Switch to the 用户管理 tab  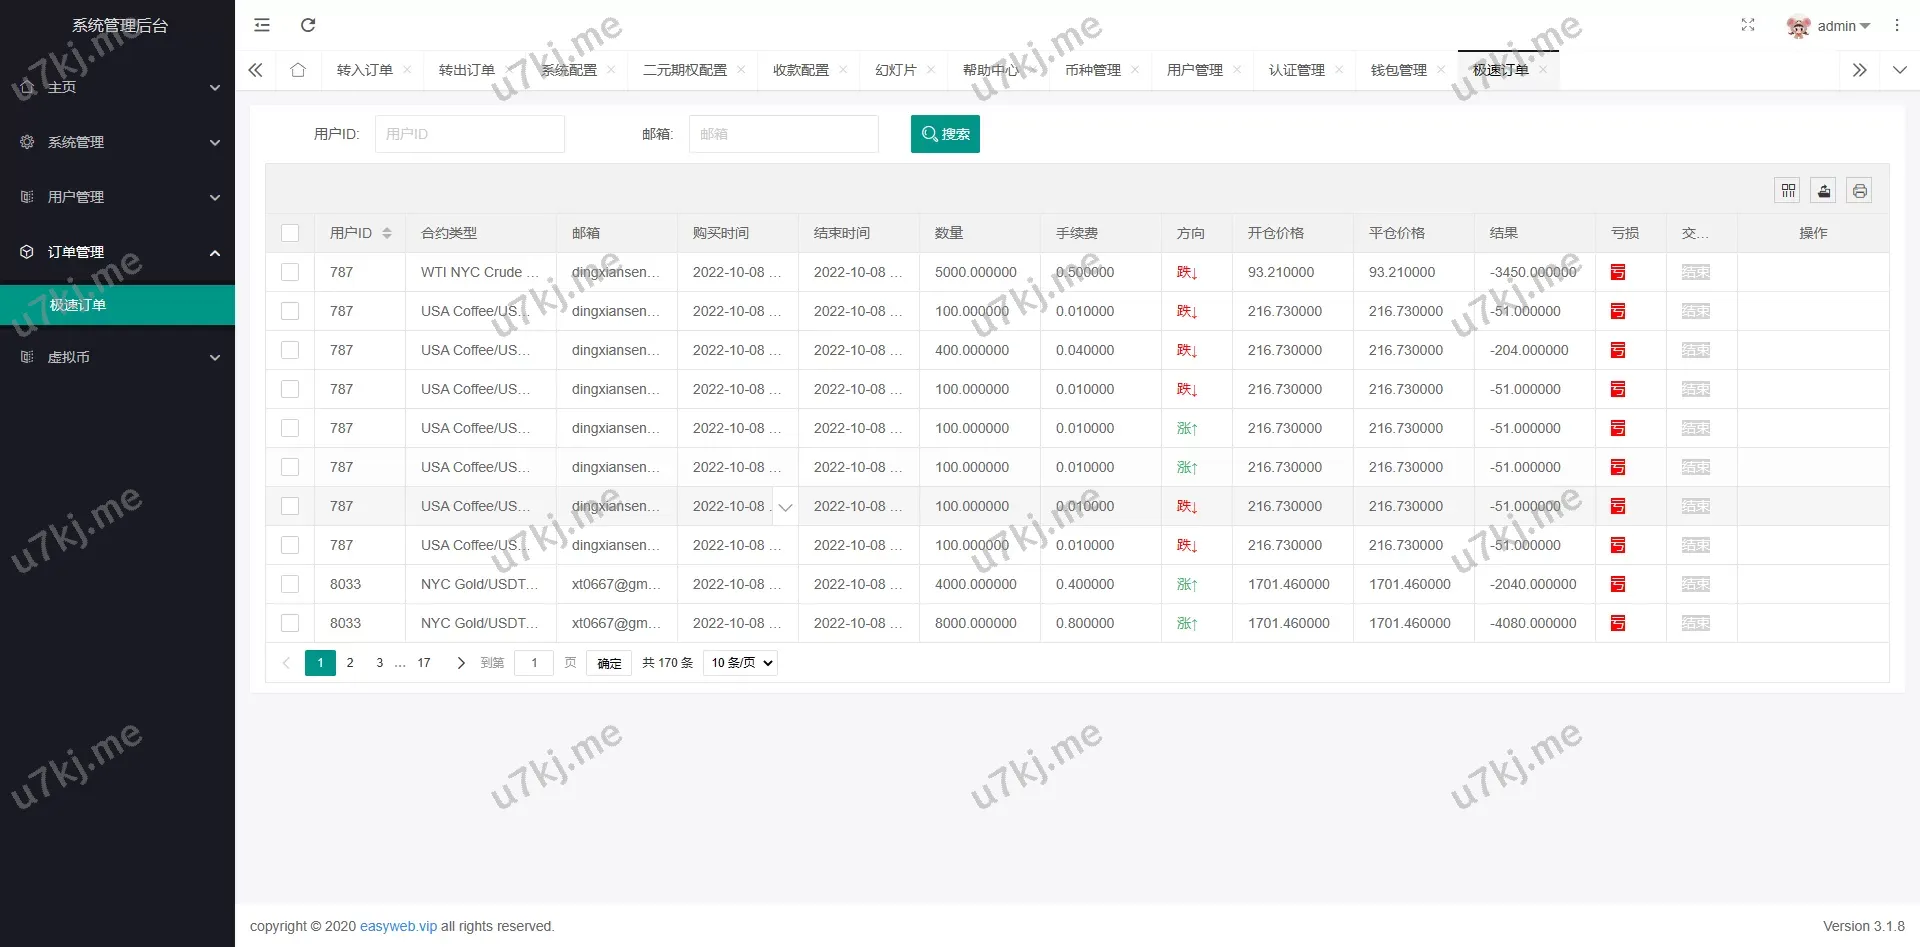click(1195, 70)
